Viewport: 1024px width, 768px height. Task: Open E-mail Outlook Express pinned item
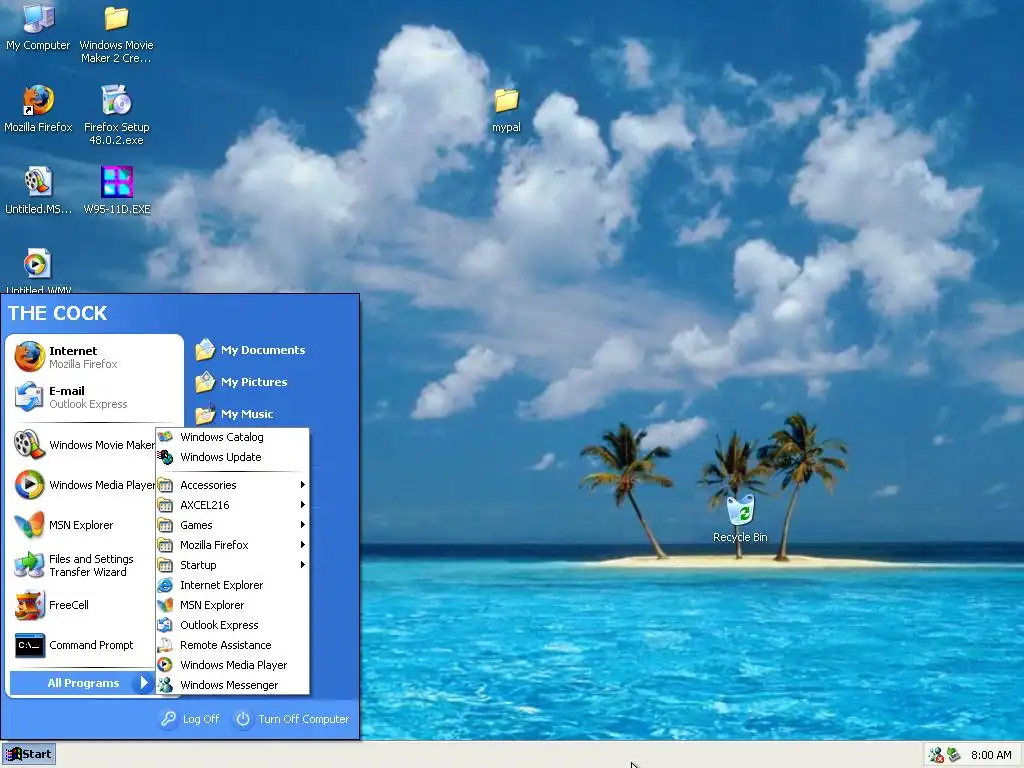[x=95, y=397]
